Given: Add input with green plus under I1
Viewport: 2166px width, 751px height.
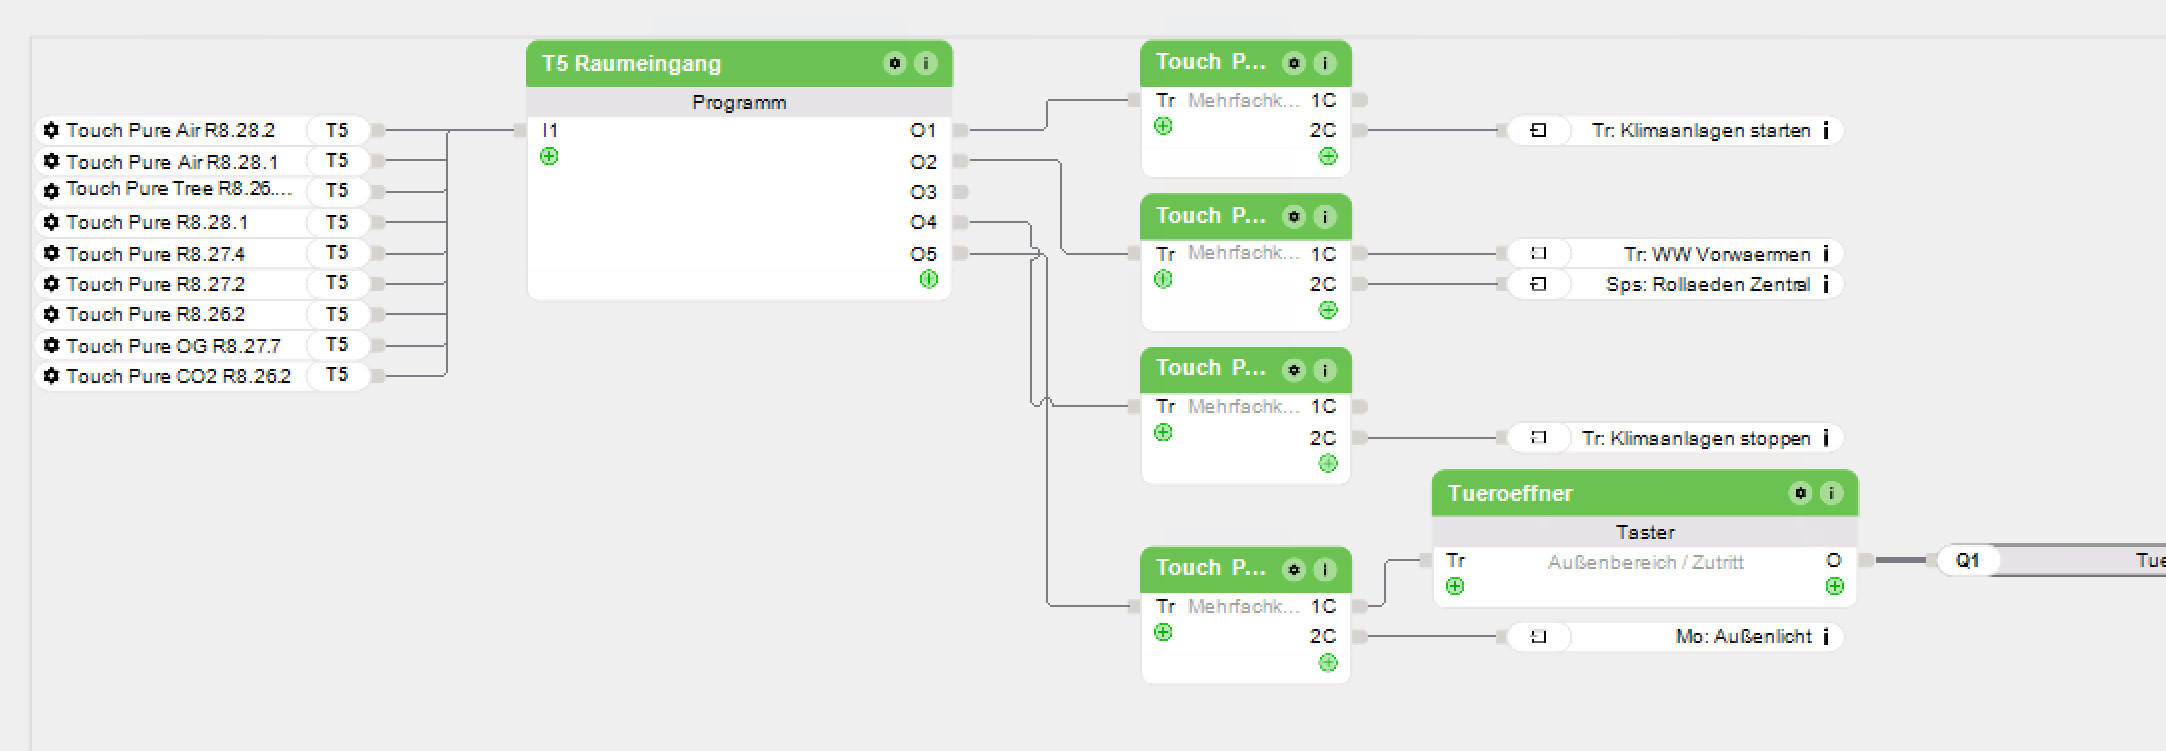Looking at the screenshot, I should 549,157.
